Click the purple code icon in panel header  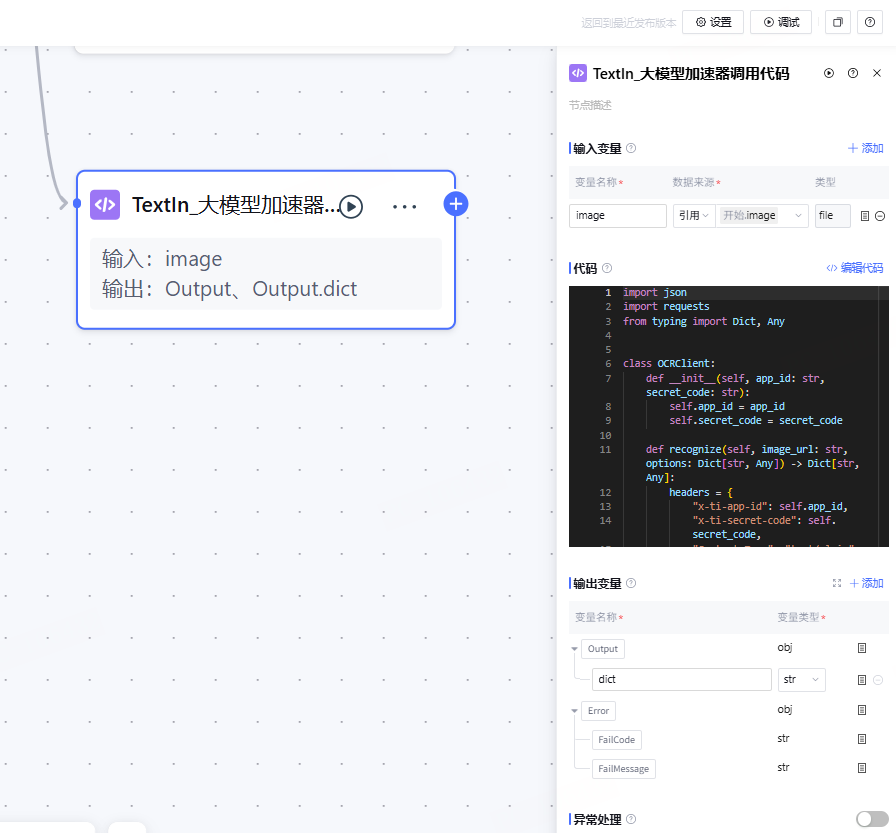[578, 73]
